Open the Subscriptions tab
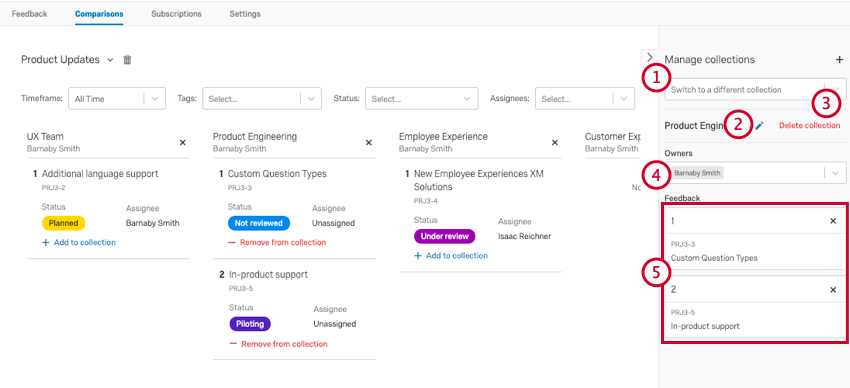This screenshot has height=388, width=850. click(x=176, y=14)
